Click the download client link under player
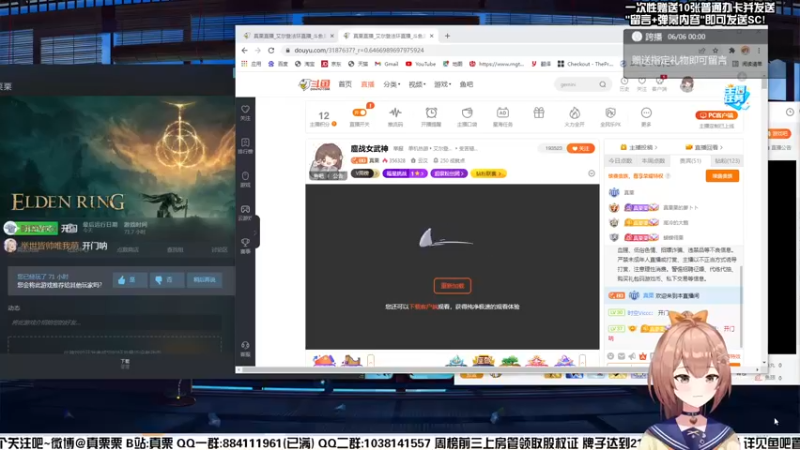This screenshot has width=800, height=450. [x=423, y=307]
